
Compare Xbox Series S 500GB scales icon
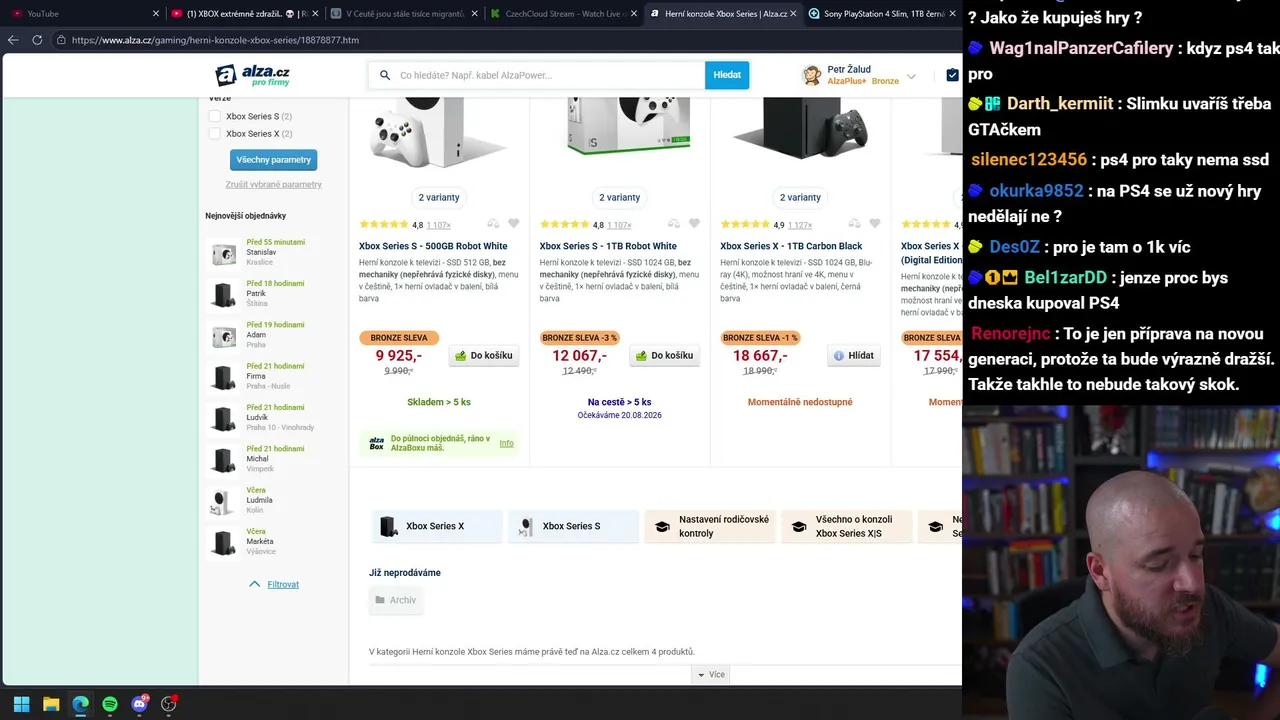[493, 224]
